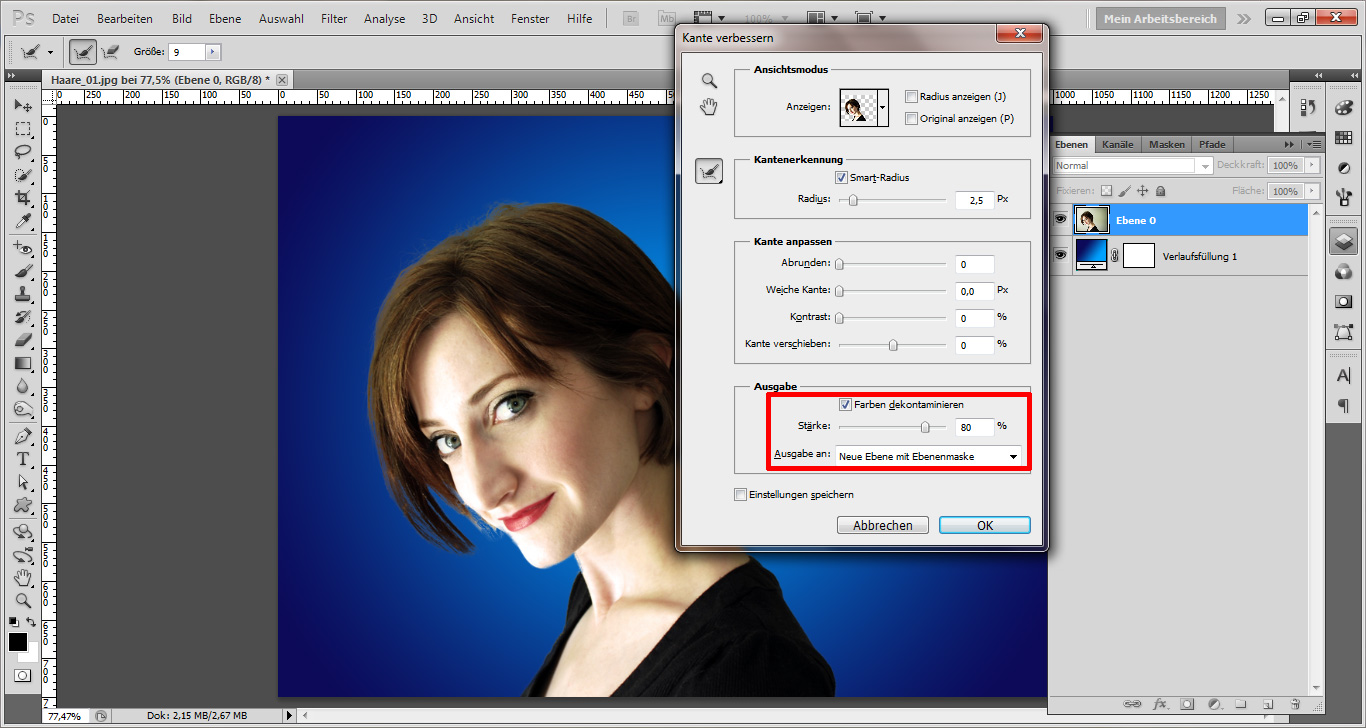The width and height of the screenshot is (1366, 728).
Task: Open the Anzeigen view mode dropdown
Action: point(883,108)
